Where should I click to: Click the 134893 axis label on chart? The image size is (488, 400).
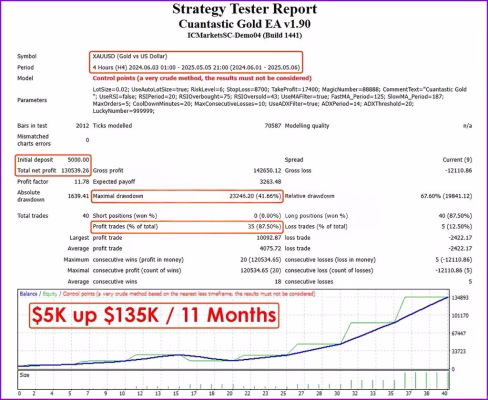[x=460, y=298]
